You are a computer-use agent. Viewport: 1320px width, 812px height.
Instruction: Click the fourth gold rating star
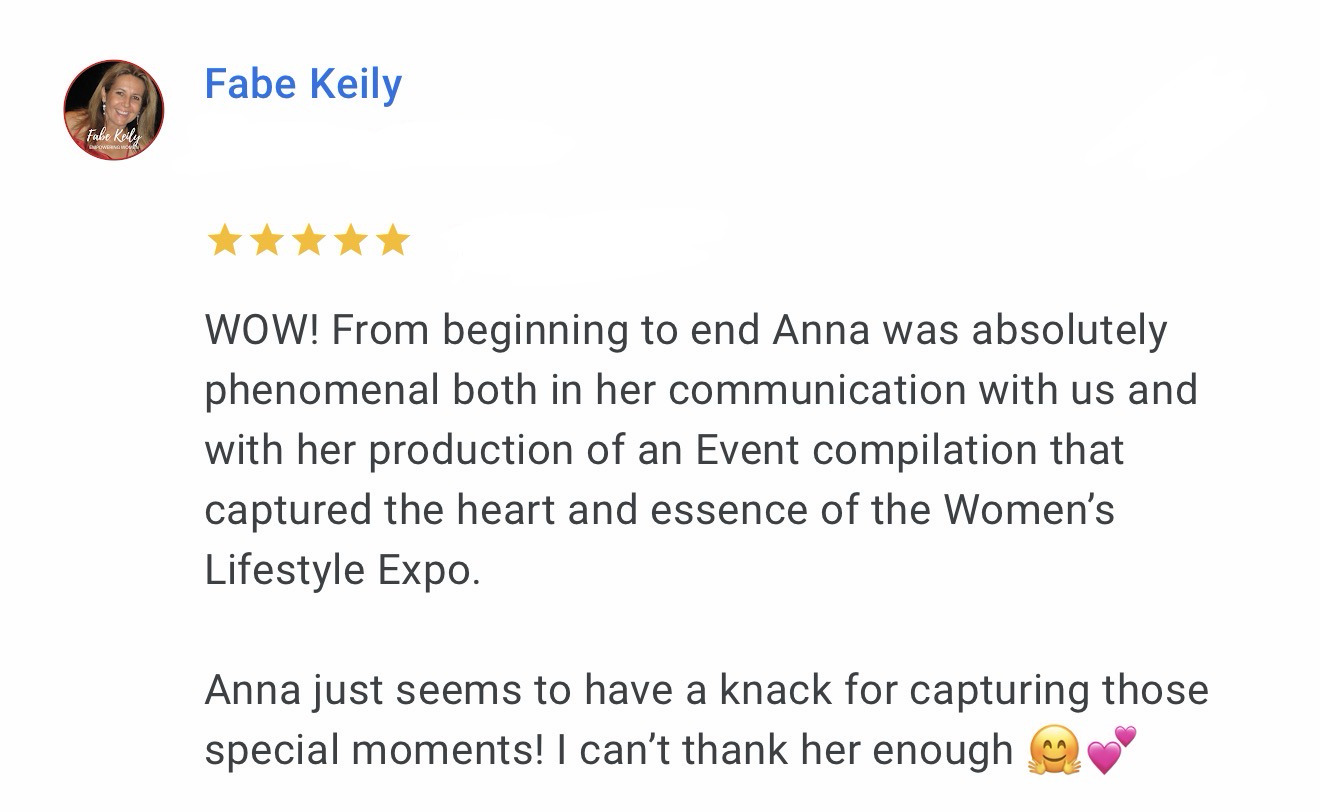(351, 241)
